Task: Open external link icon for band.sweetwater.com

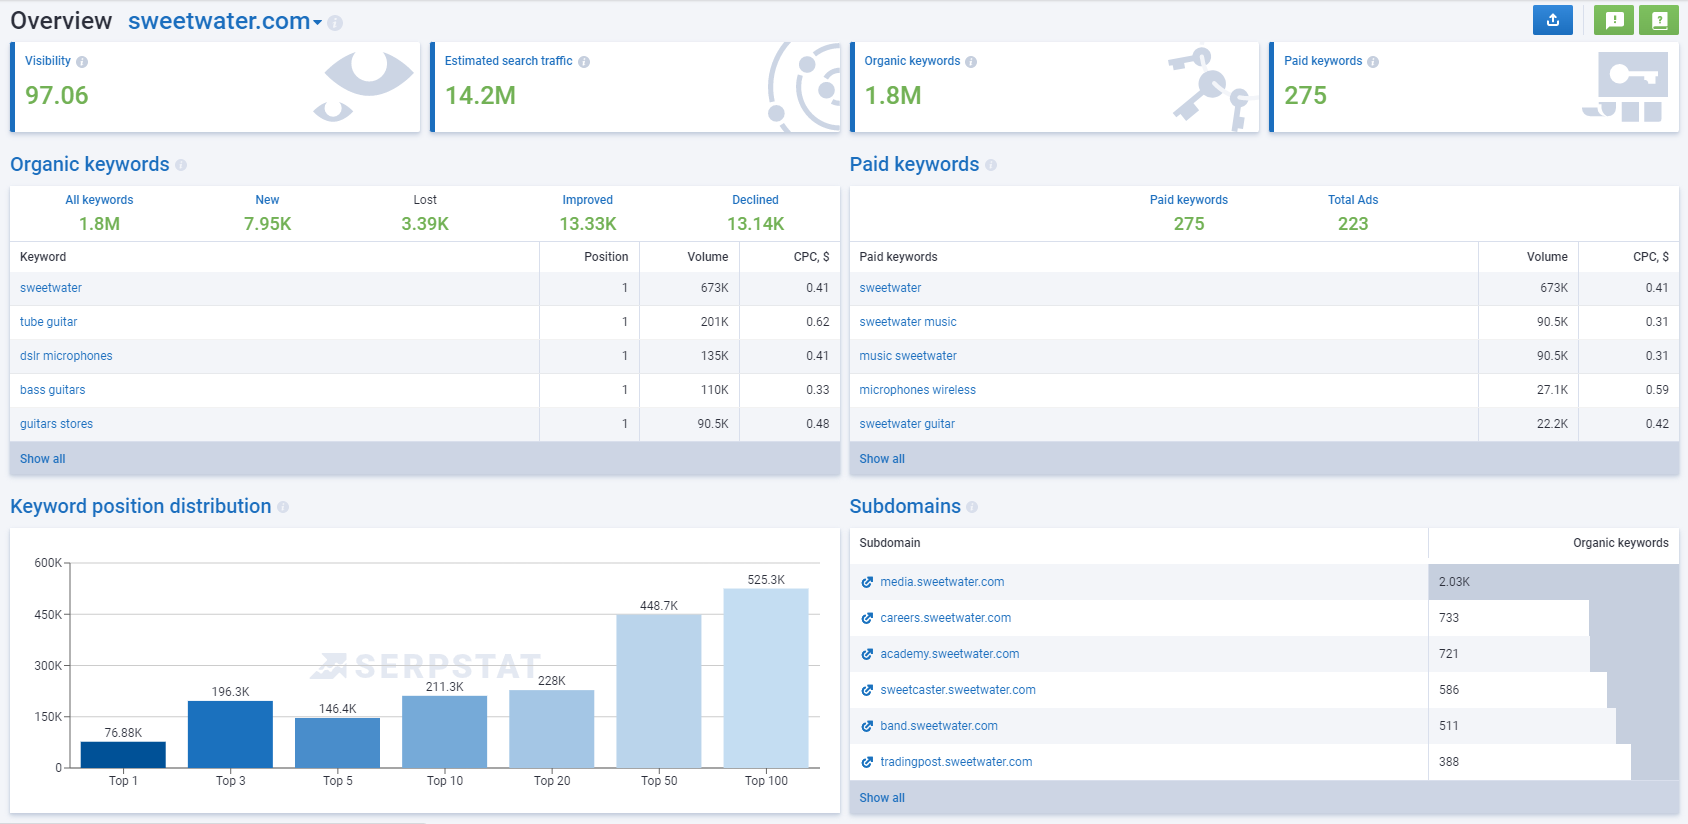Action: pyautogui.click(x=867, y=726)
